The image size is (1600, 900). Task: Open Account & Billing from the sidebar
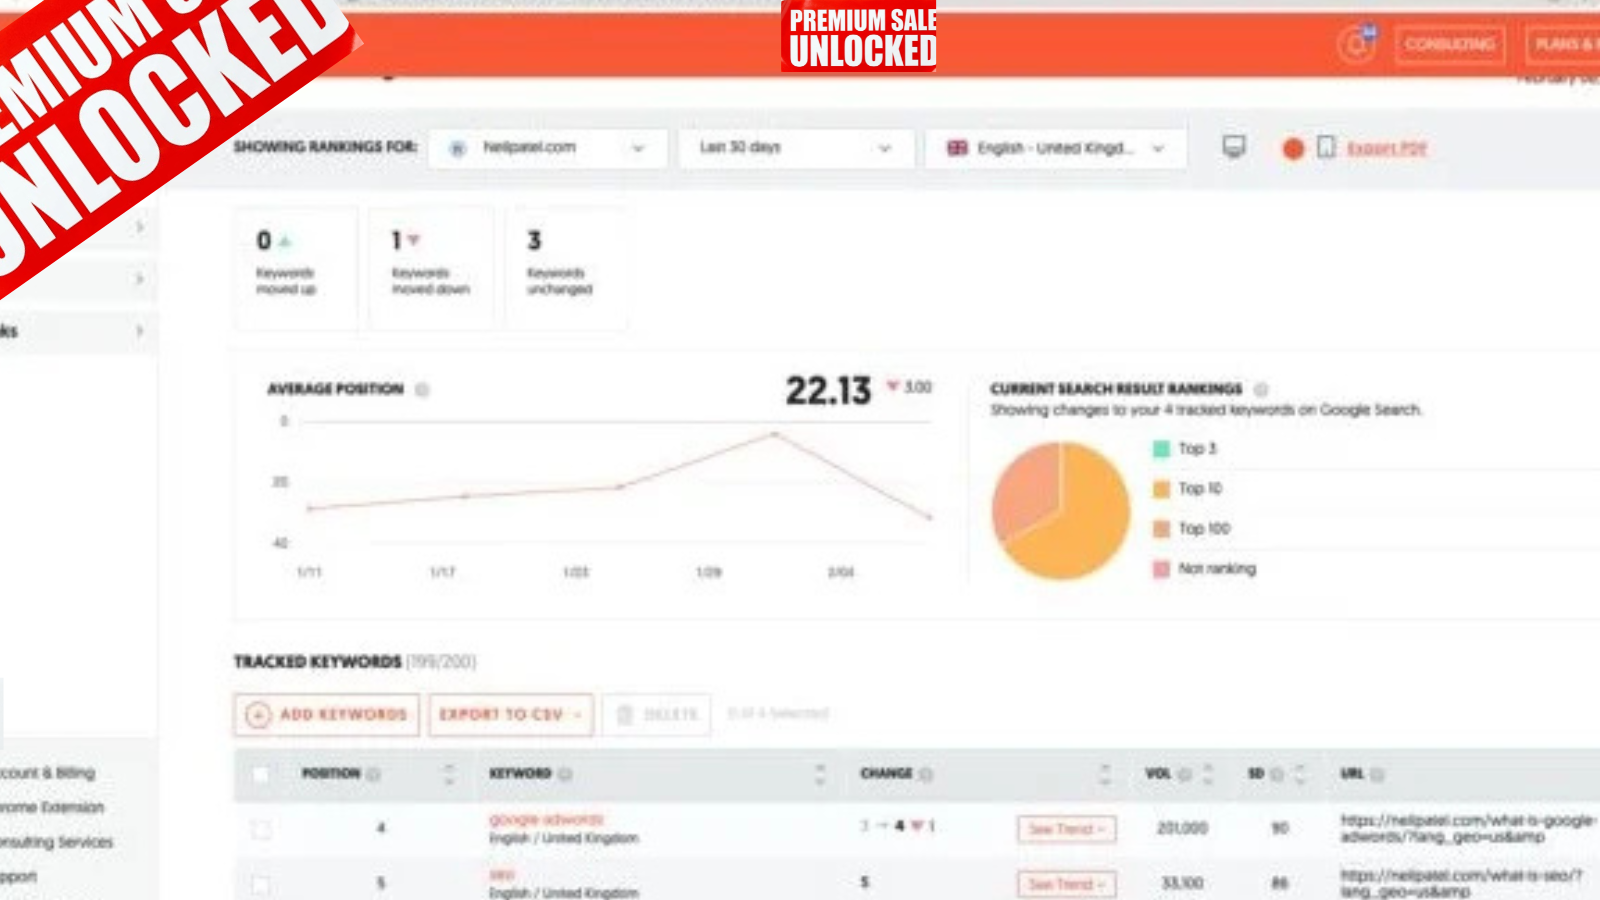click(47, 773)
